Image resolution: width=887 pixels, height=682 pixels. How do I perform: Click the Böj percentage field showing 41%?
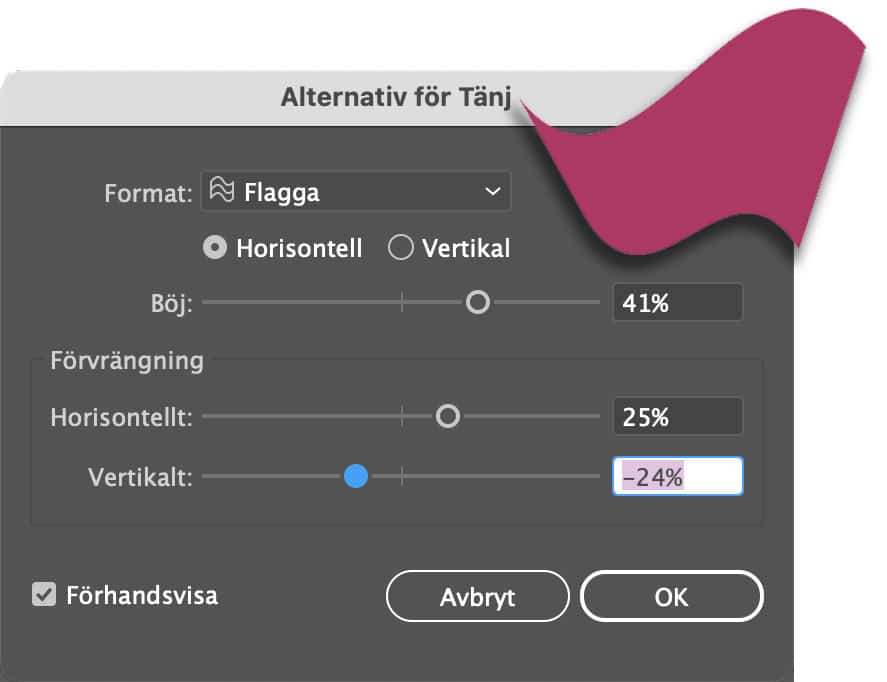[677, 303]
